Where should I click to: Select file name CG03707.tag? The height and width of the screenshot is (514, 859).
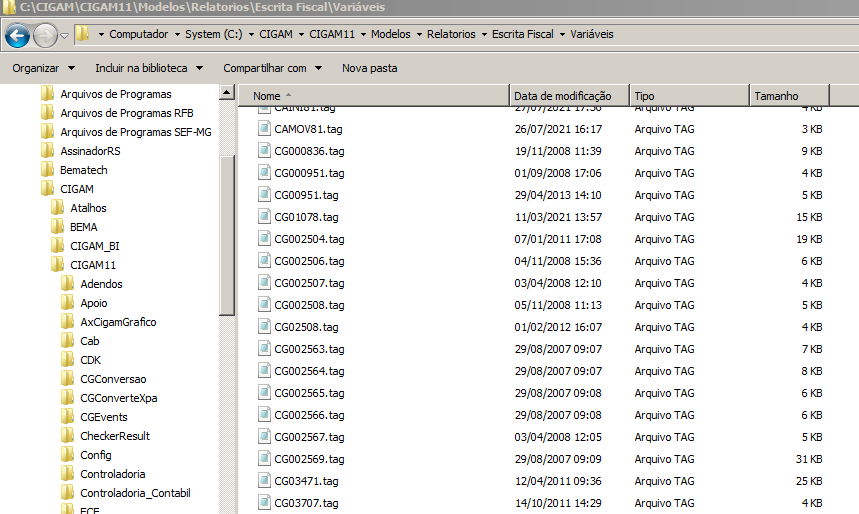[x=306, y=503]
